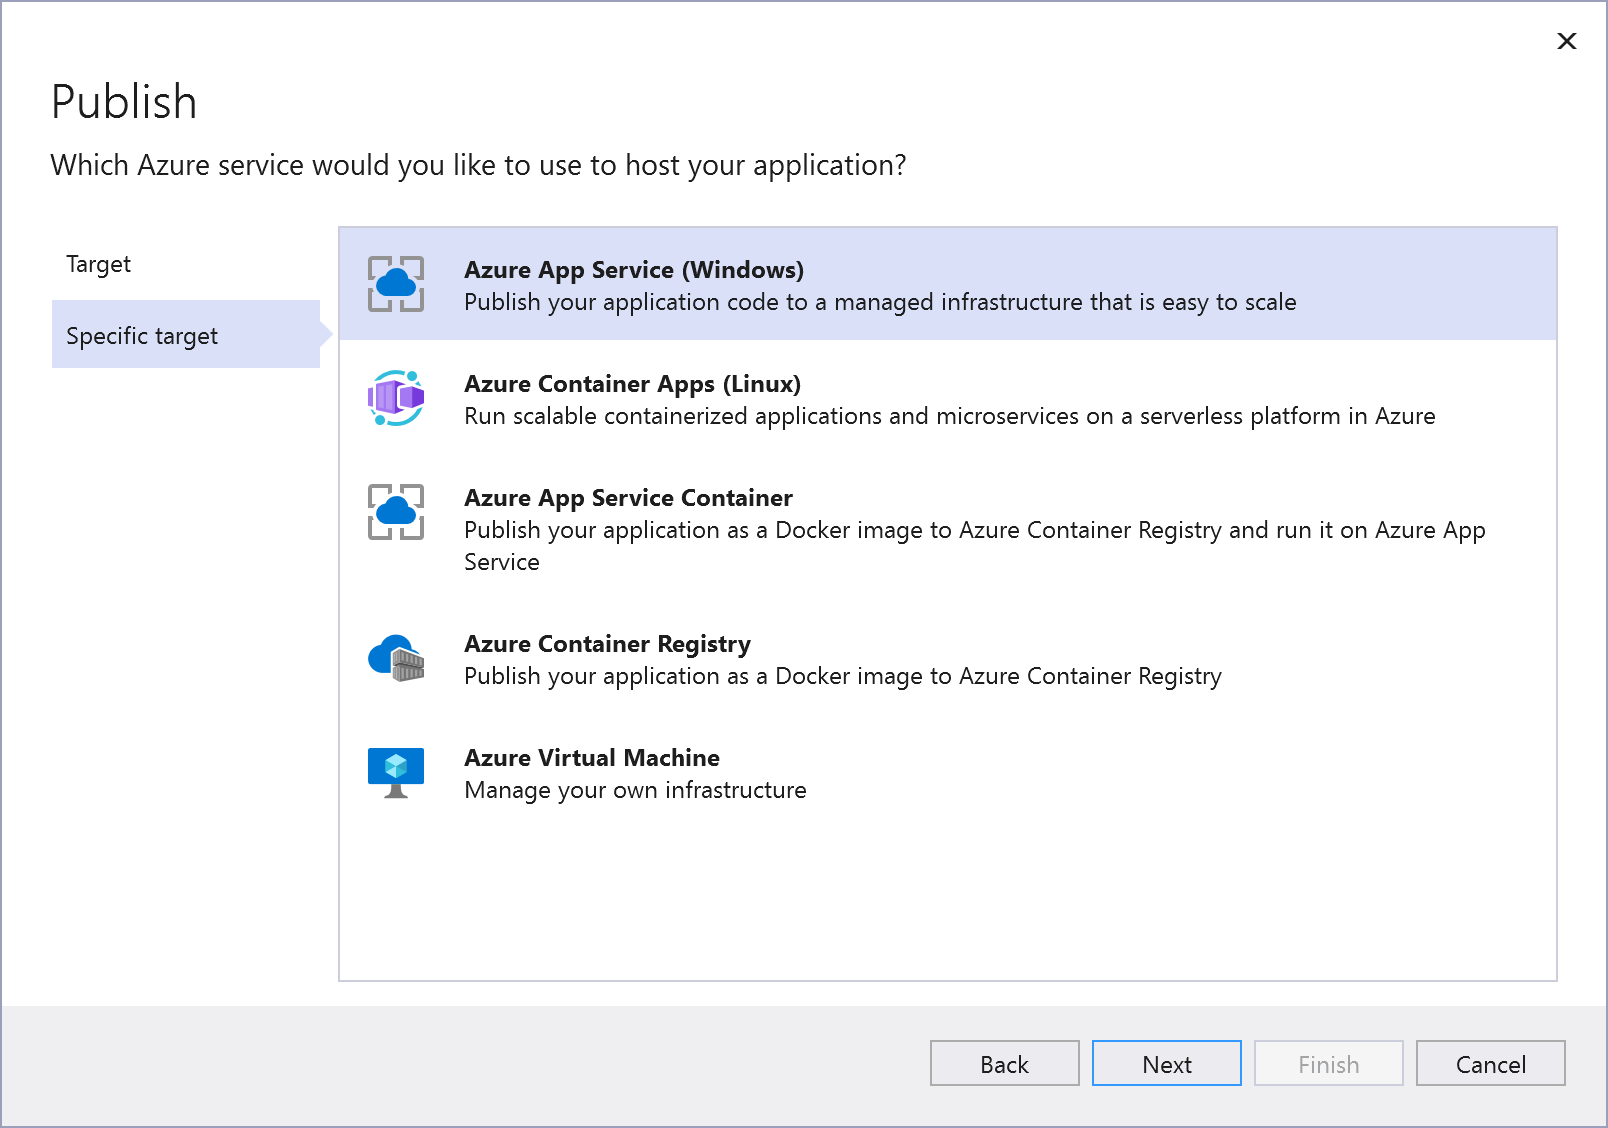Click the Azure Container Apps purple icon
The image size is (1608, 1128).
396,398
